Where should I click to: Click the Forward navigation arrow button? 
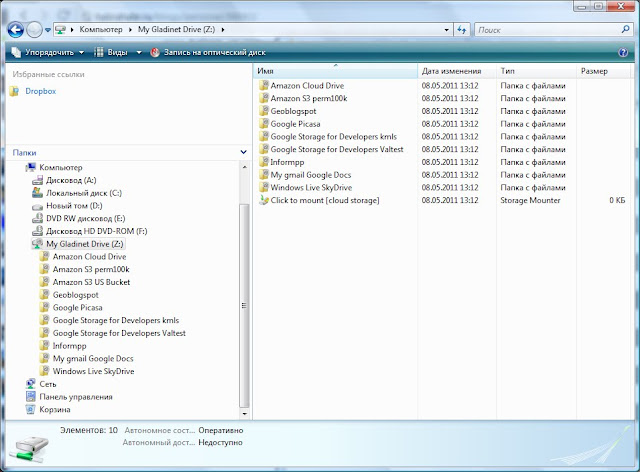(x=34, y=30)
